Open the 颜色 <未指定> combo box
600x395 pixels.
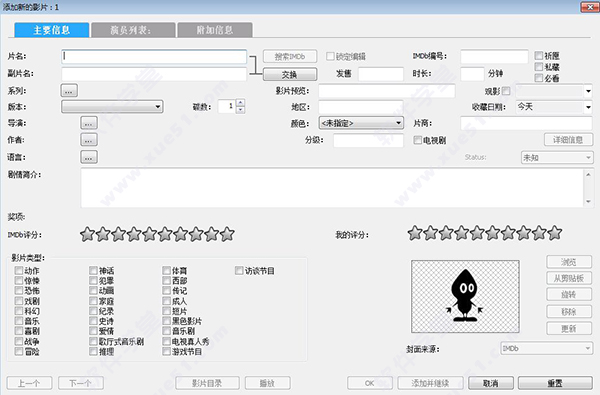[361, 123]
